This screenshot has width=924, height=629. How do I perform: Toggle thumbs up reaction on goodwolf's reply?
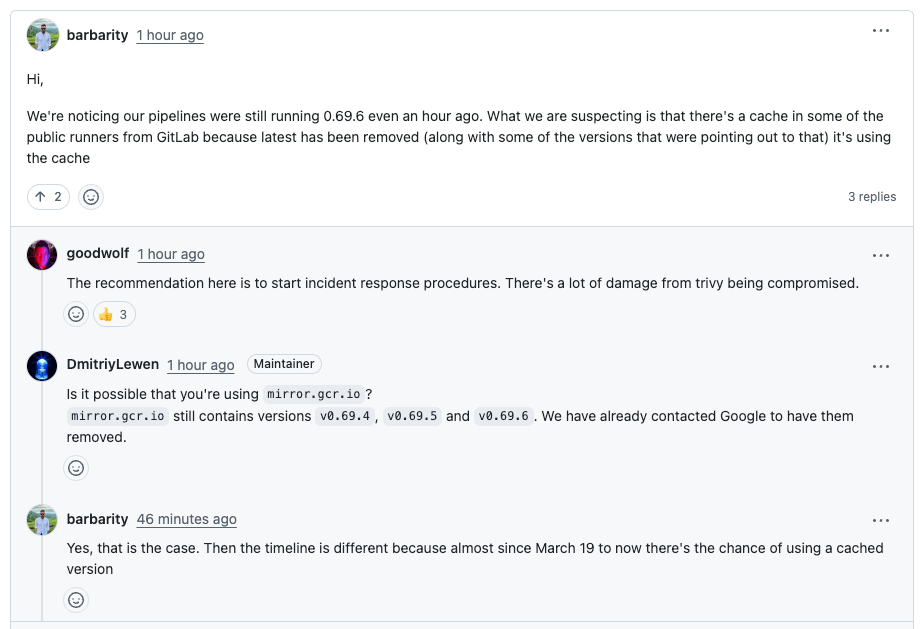click(x=114, y=315)
